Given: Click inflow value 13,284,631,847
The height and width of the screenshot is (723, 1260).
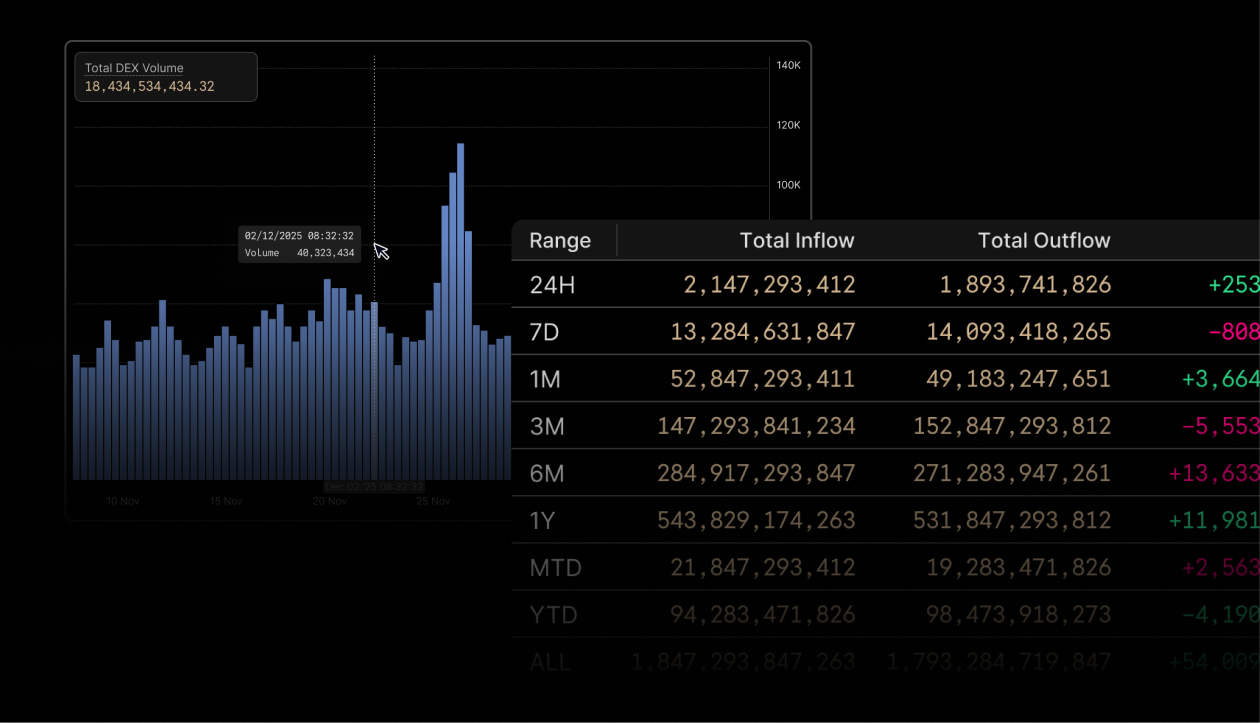Looking at the screenshot, I should coord(763,332).
